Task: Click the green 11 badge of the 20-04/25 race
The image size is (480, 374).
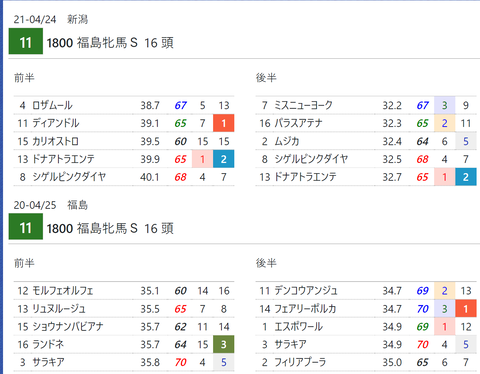Action: [26, 227]
